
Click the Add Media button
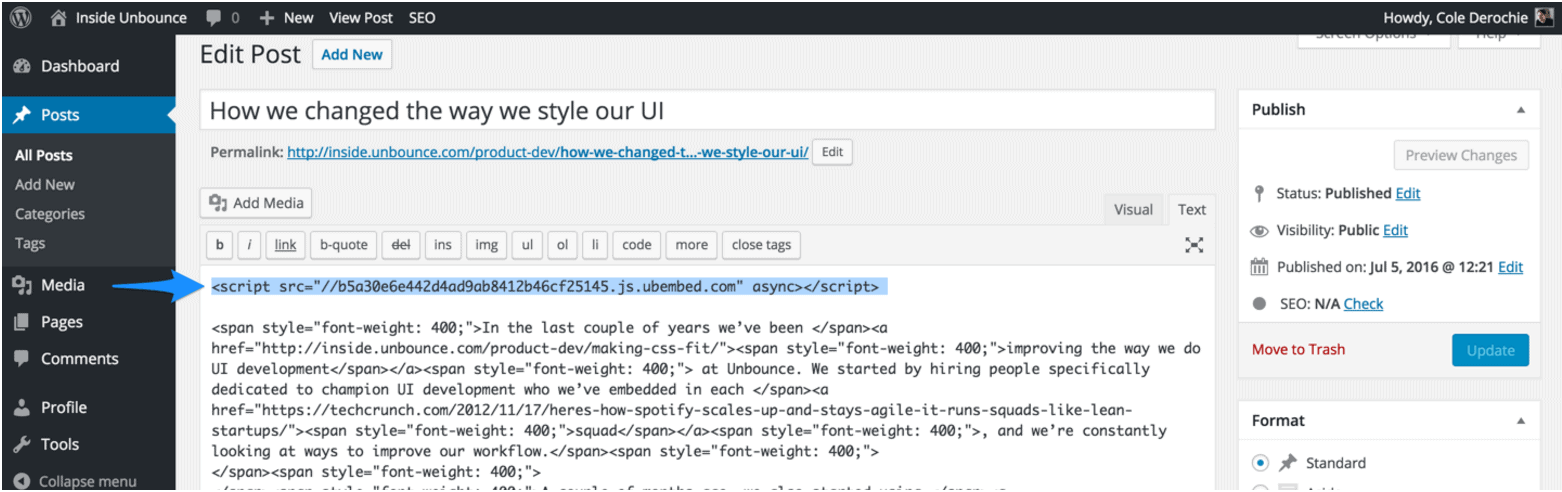click(x=256, y=203)
